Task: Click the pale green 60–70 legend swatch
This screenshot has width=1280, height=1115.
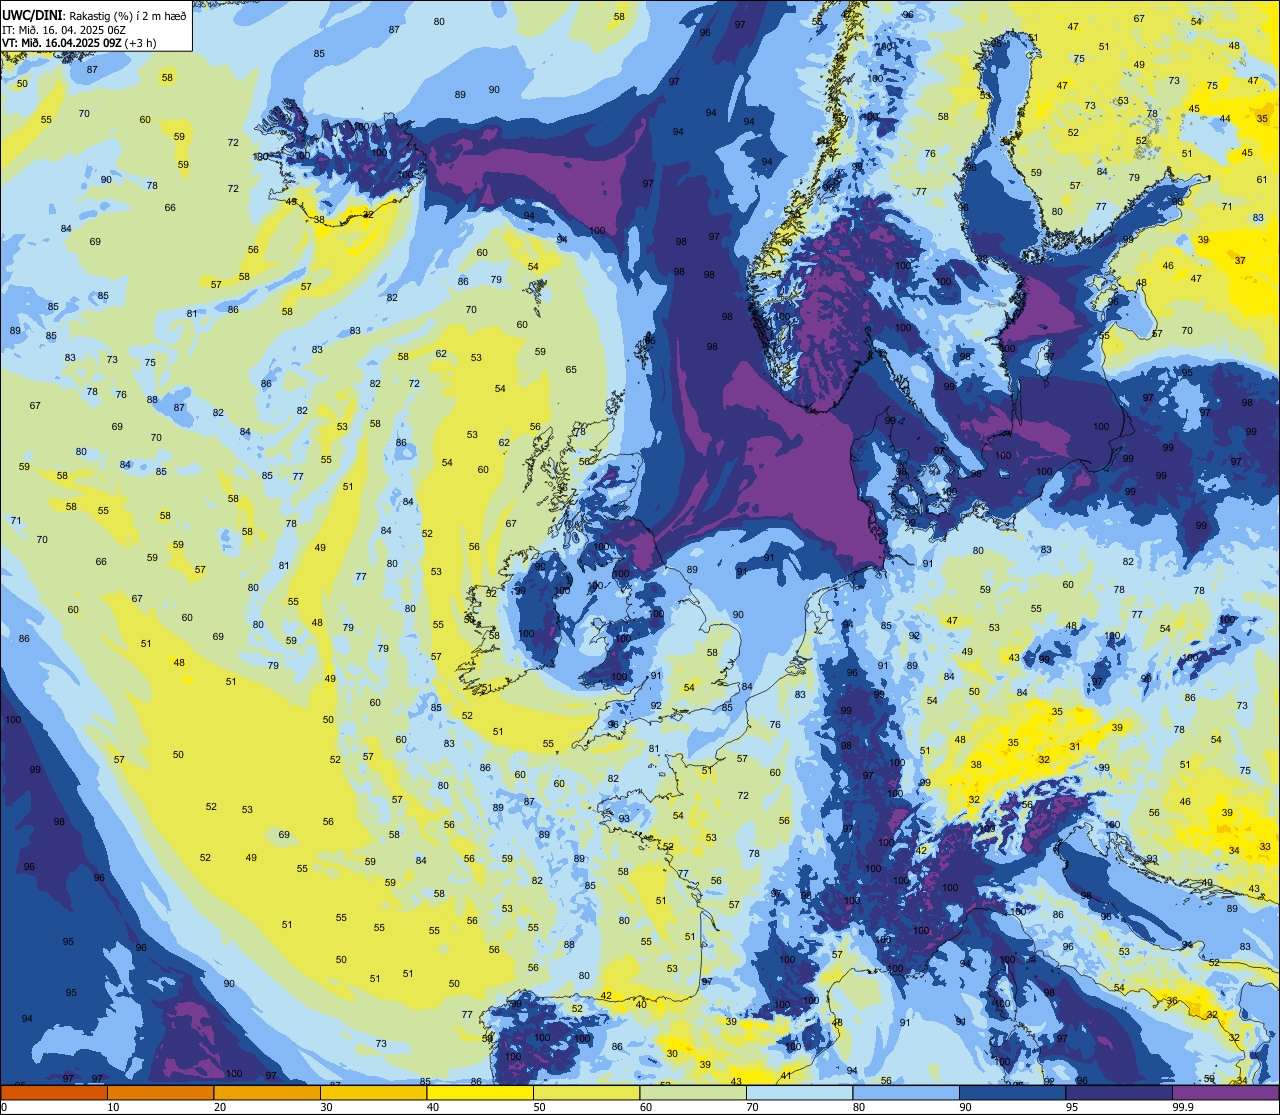Action: (x=693, y=1092)
